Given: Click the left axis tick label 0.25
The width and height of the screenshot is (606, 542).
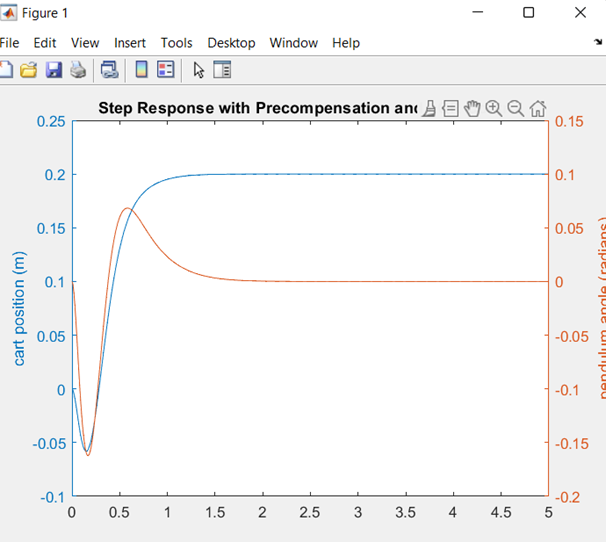Looking at the screenshot, I should click(51, 122).
